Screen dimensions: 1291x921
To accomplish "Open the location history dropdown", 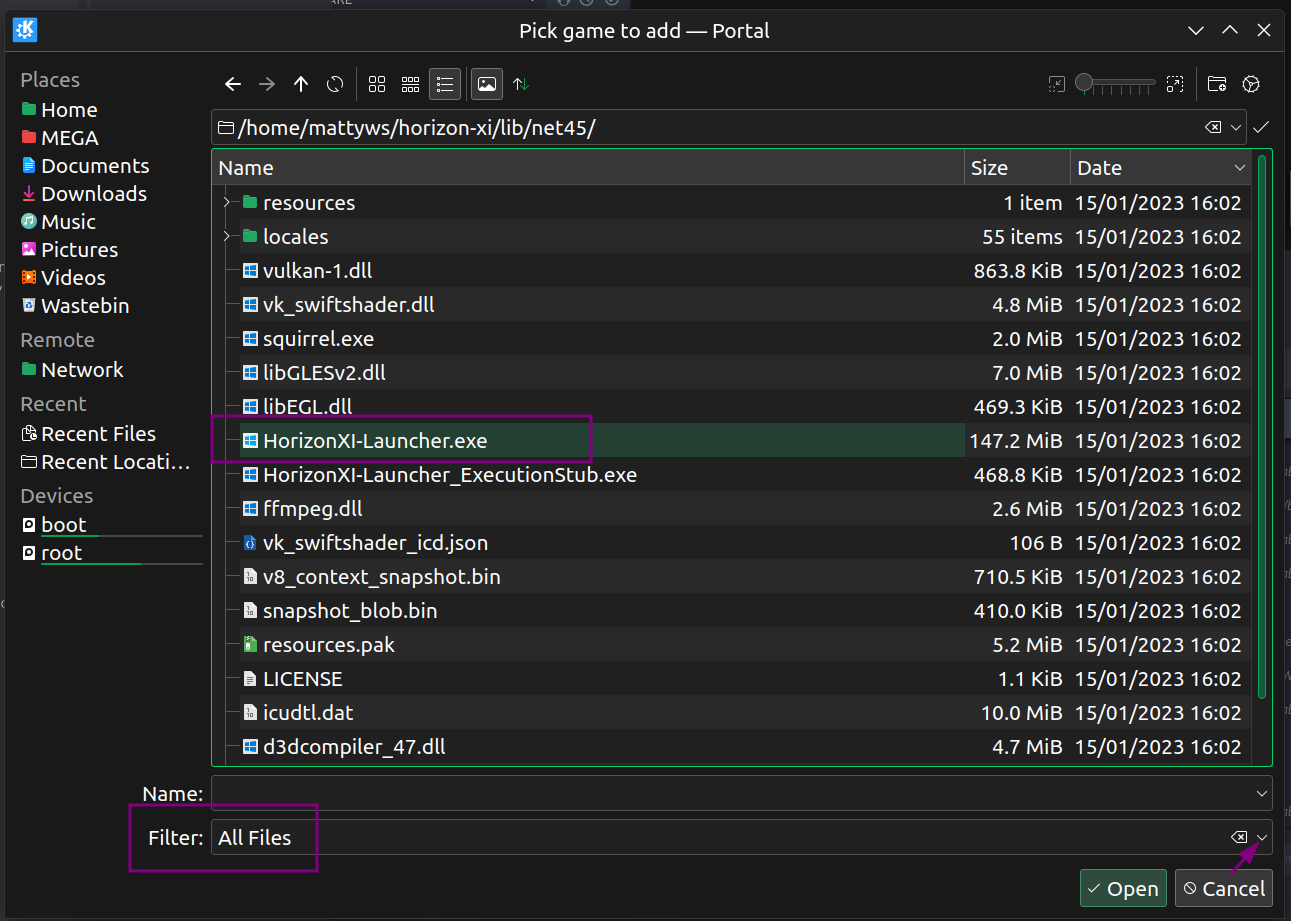I will coord(1236,127).
